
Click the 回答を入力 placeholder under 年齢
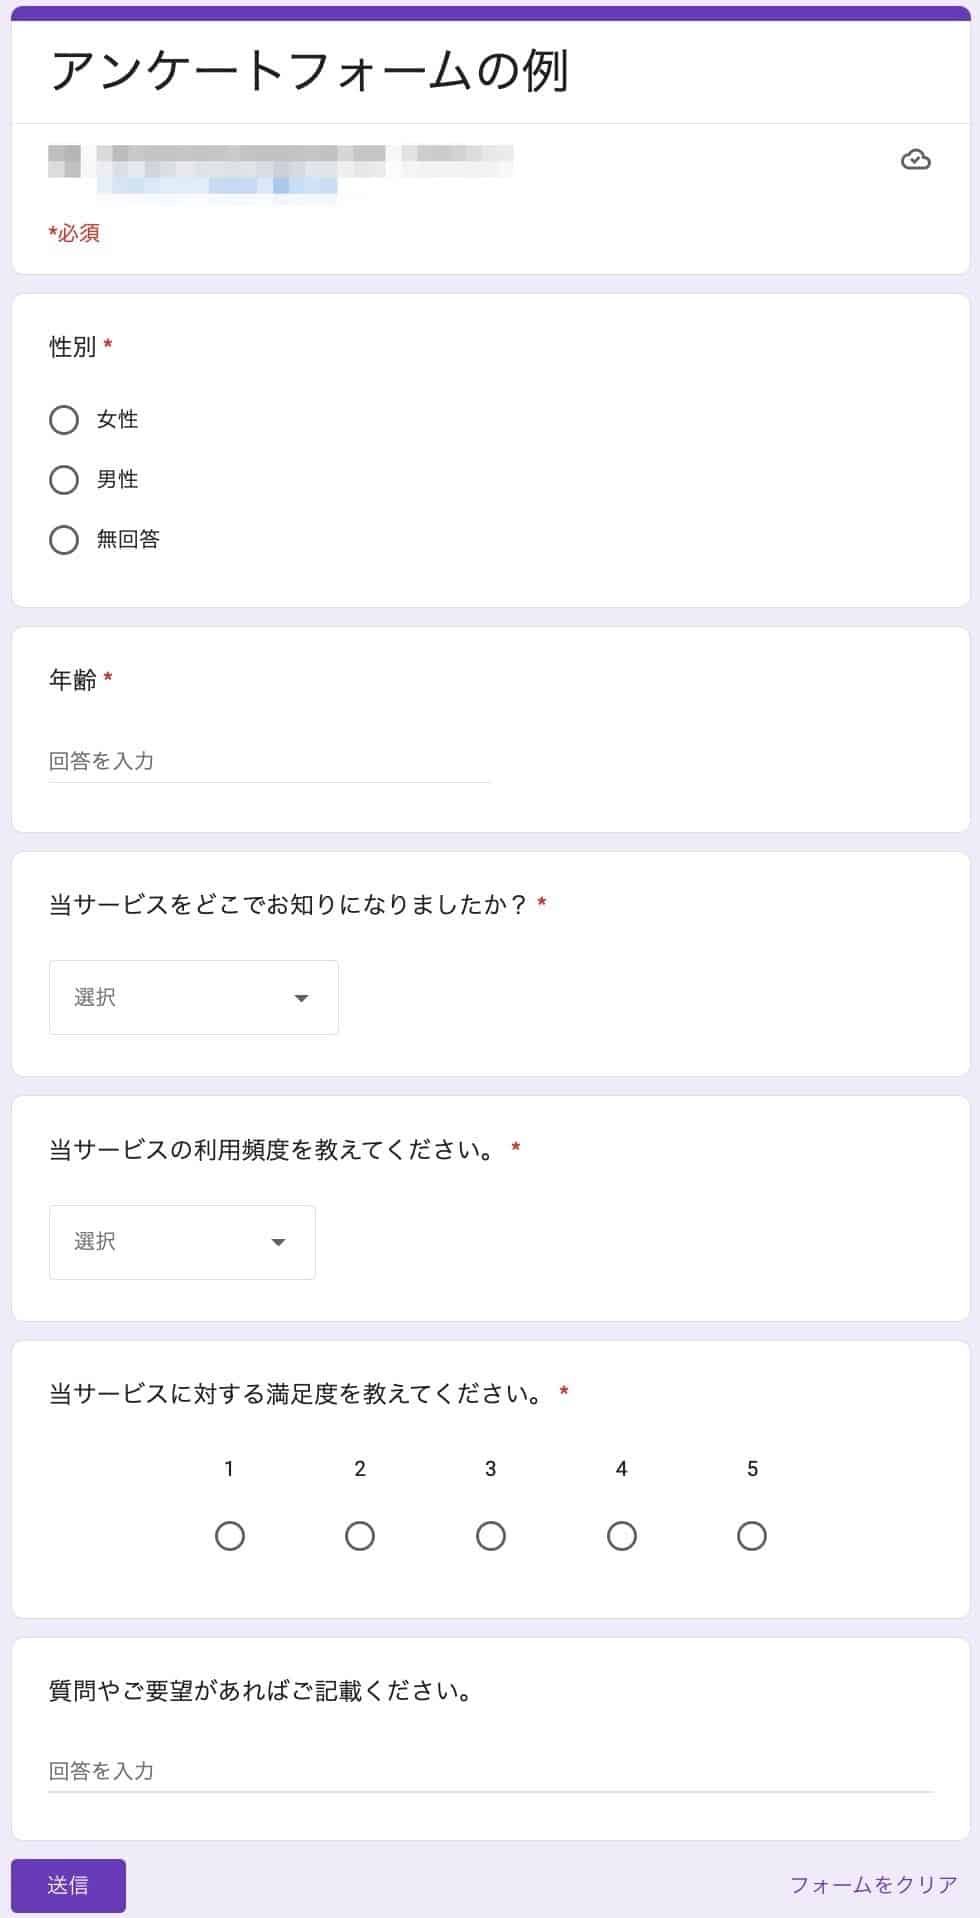click(100, 760)
